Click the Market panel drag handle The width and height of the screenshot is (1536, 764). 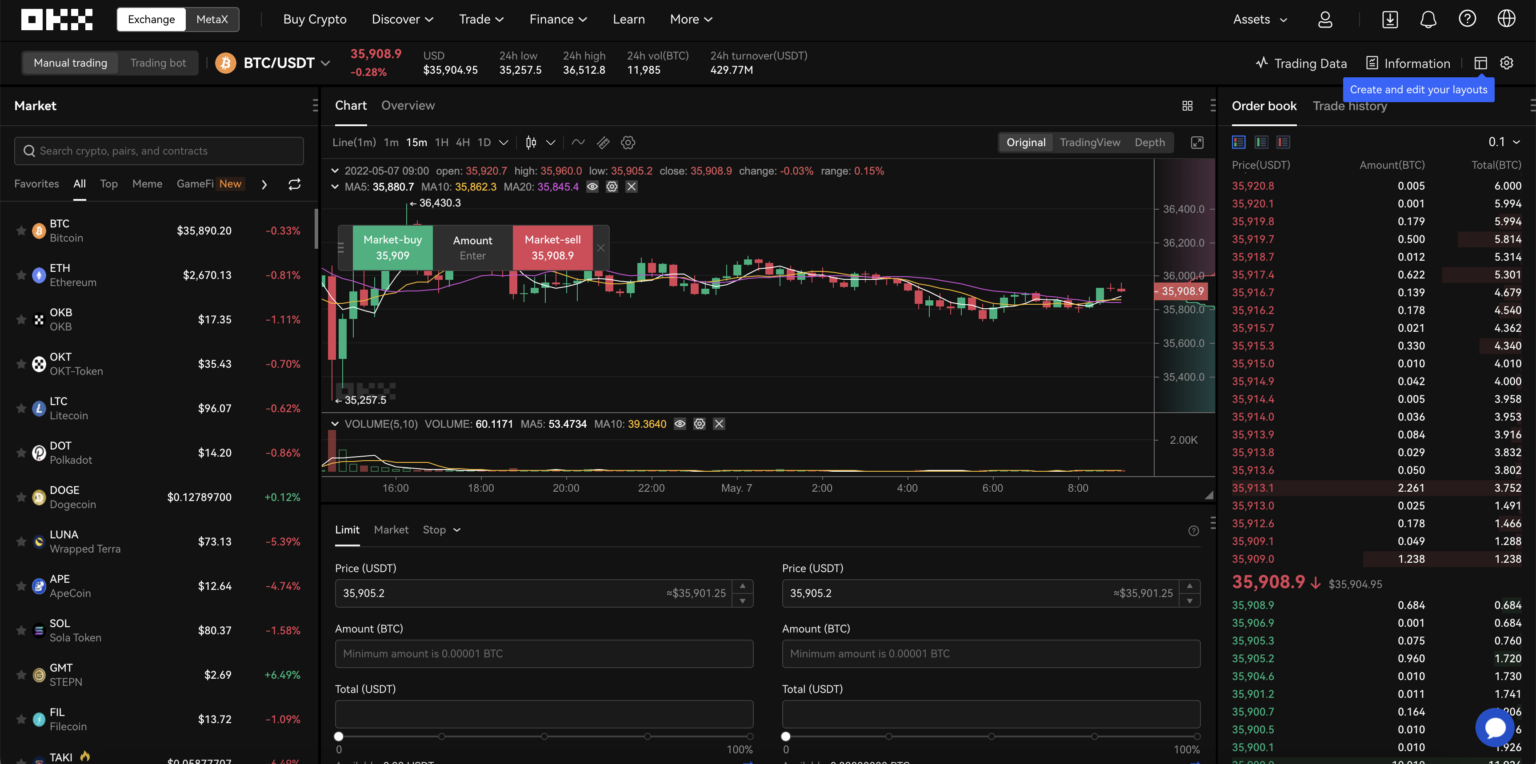(315, 105)
